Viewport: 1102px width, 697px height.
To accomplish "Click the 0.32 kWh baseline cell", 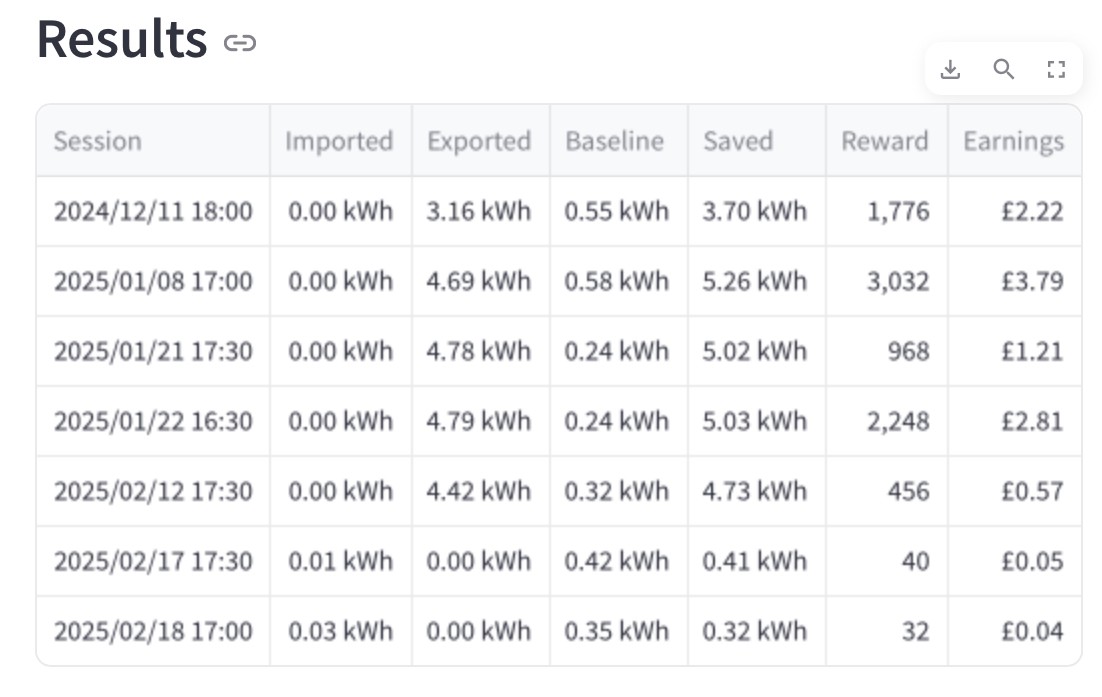I will click(x=618, y=490).
